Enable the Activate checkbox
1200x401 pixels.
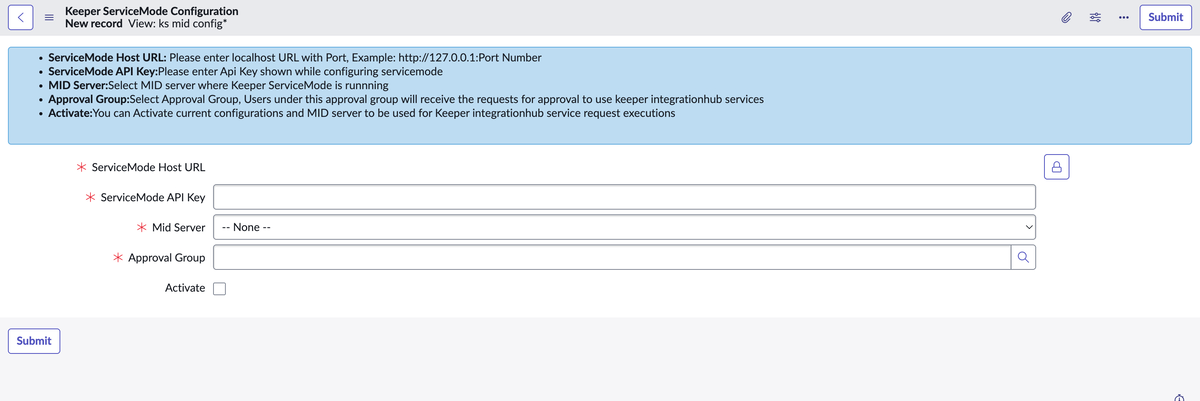pyautogui.click(x=220, y=289)
